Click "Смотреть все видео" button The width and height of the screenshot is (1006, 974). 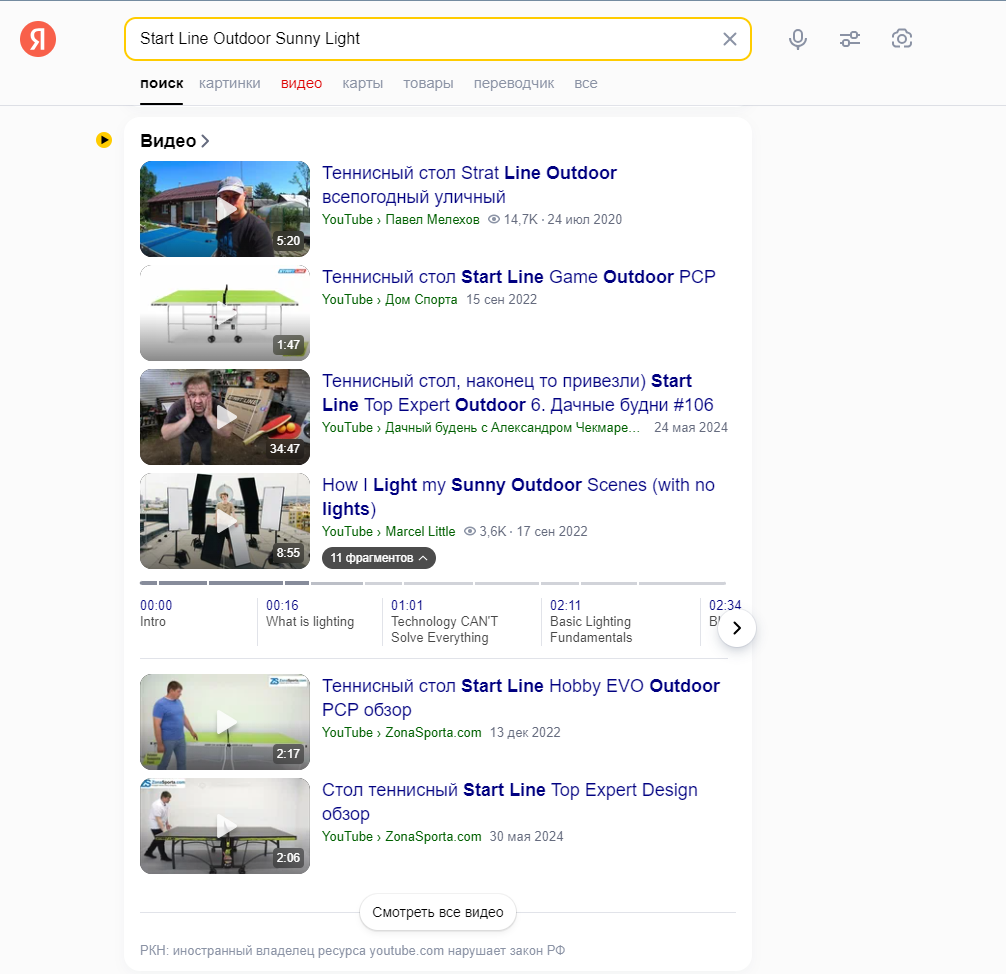tap(438, 912)
